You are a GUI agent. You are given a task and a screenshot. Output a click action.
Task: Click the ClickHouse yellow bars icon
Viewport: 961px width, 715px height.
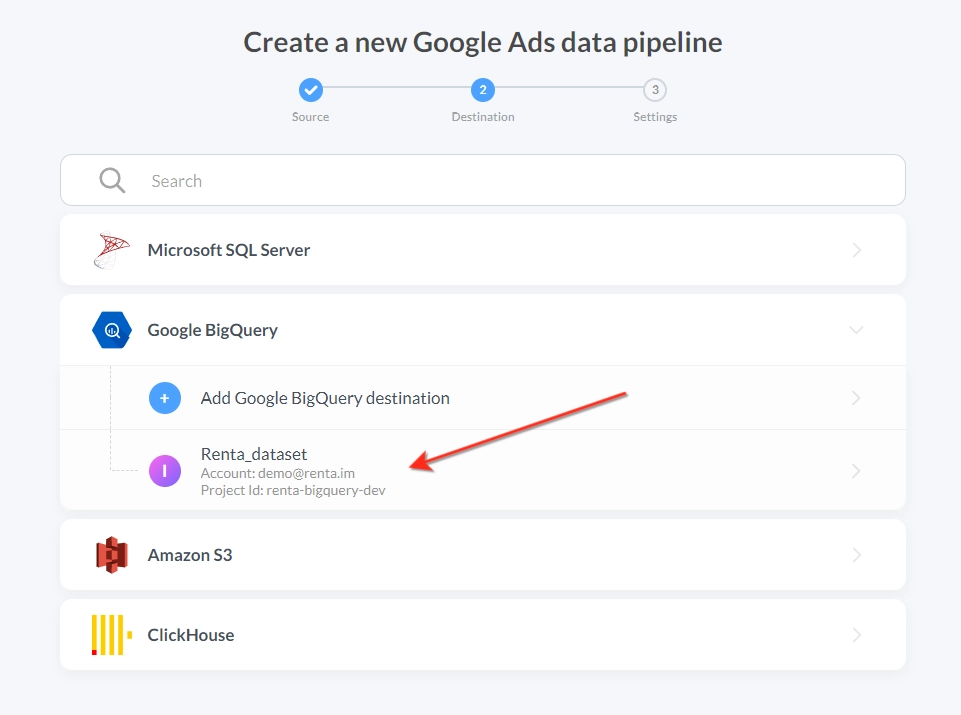tap(112, 635)
